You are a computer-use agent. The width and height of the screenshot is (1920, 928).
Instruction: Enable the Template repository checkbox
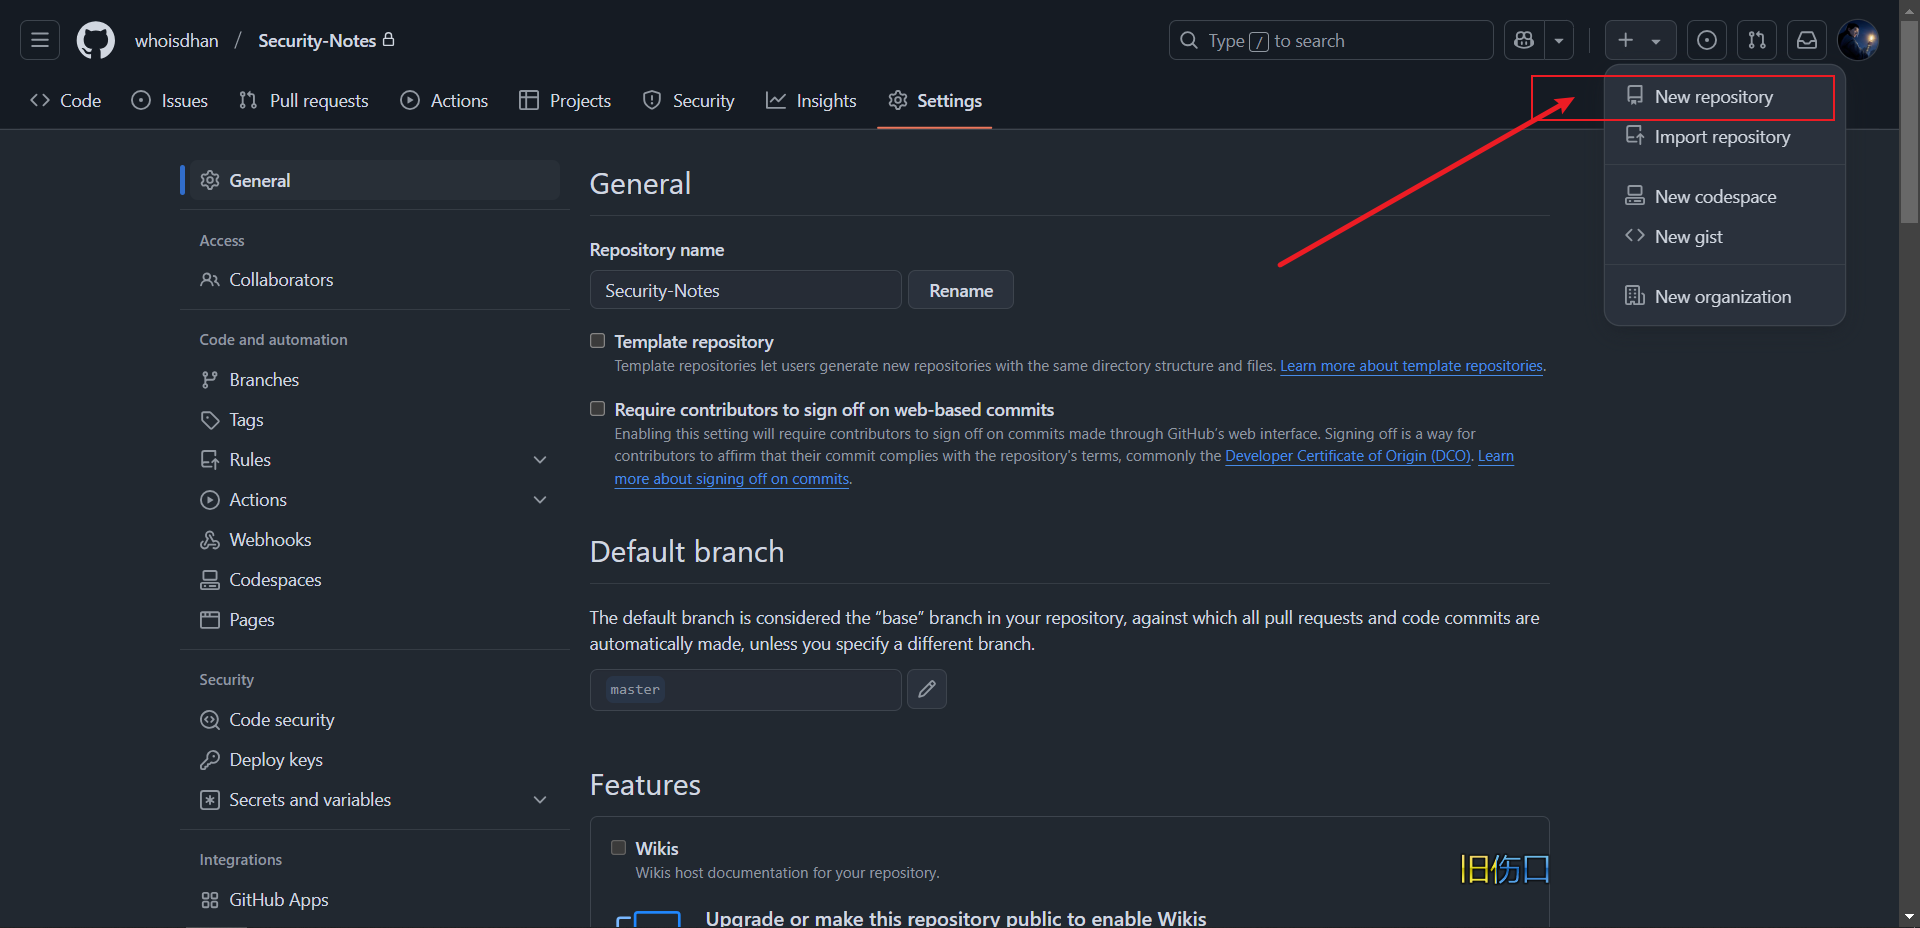[x=598, y=341]
